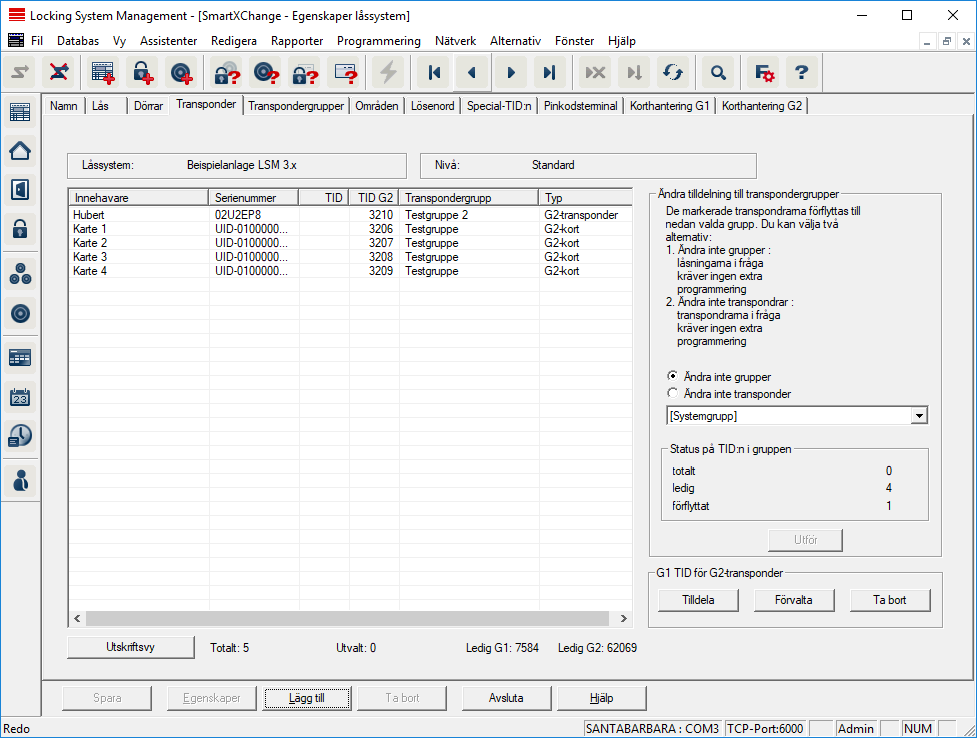Click the Utskriftsvy button

pyautogui.click(x=130, y=647)
